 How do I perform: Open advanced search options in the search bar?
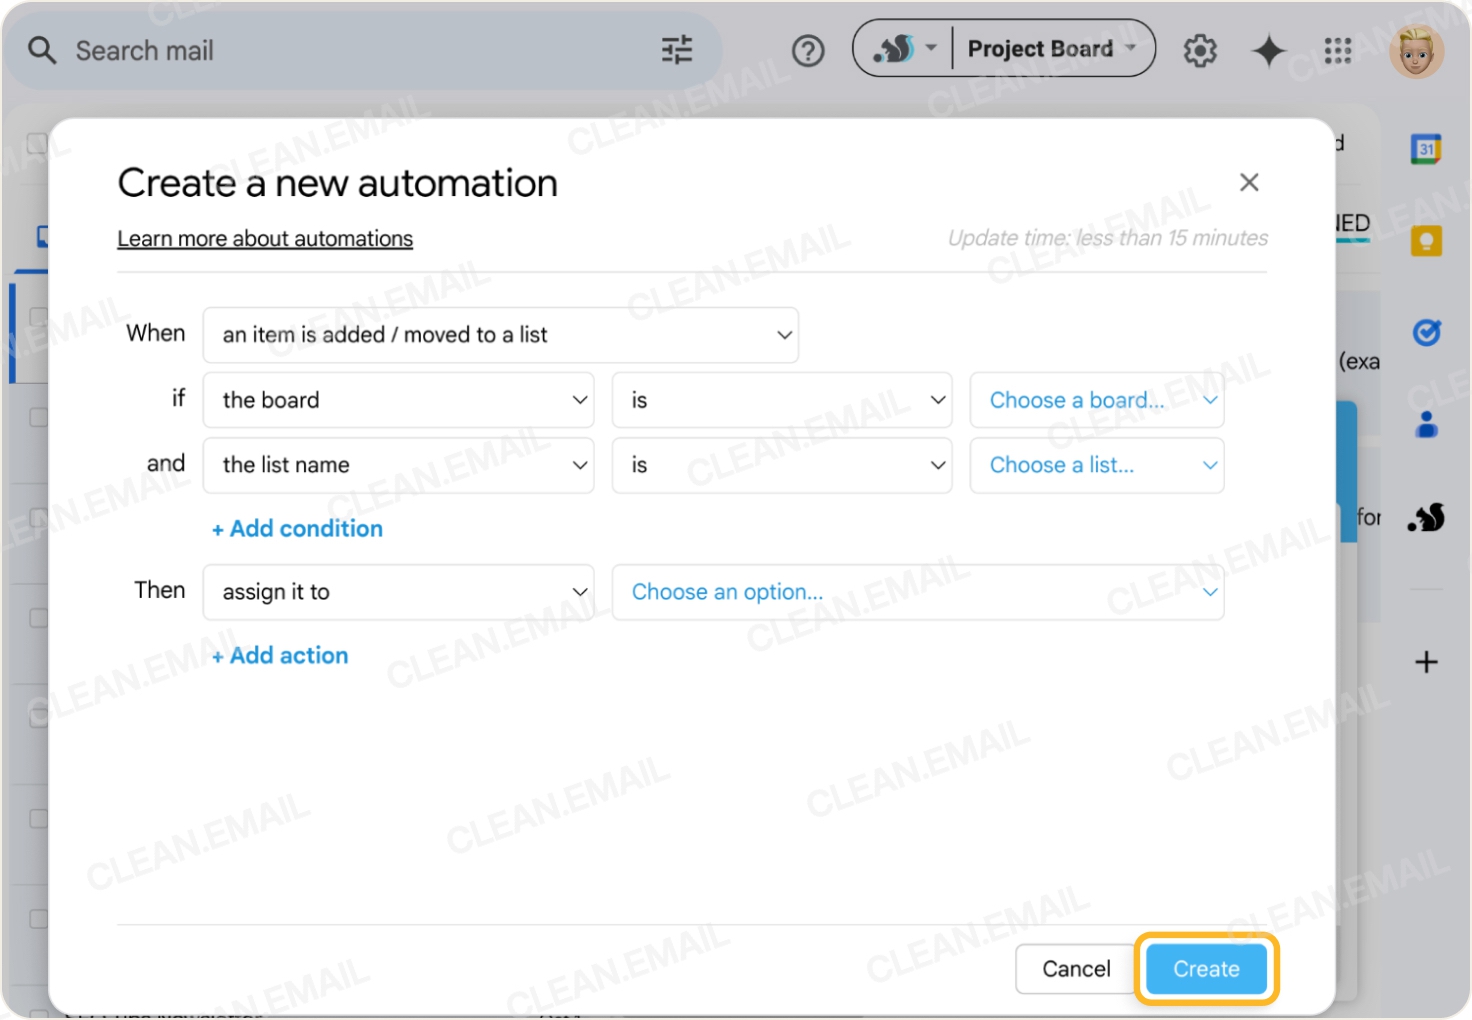[677, 49]
